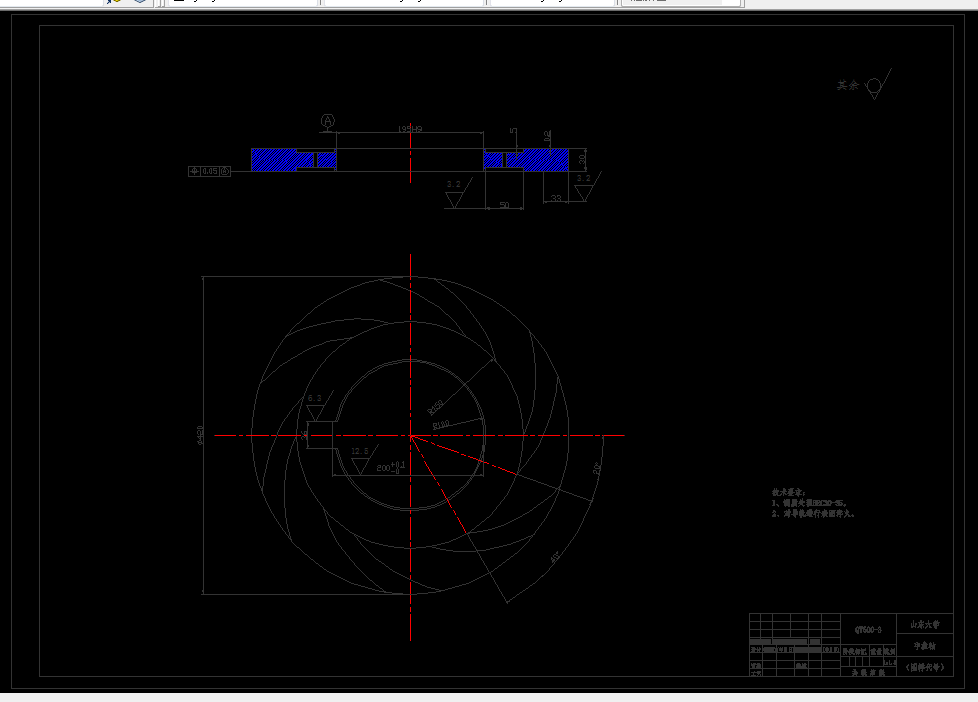The height and width of the screenshot is (702, 978).
Task: Click the 50 width dimension
Action: click(504, 205)
